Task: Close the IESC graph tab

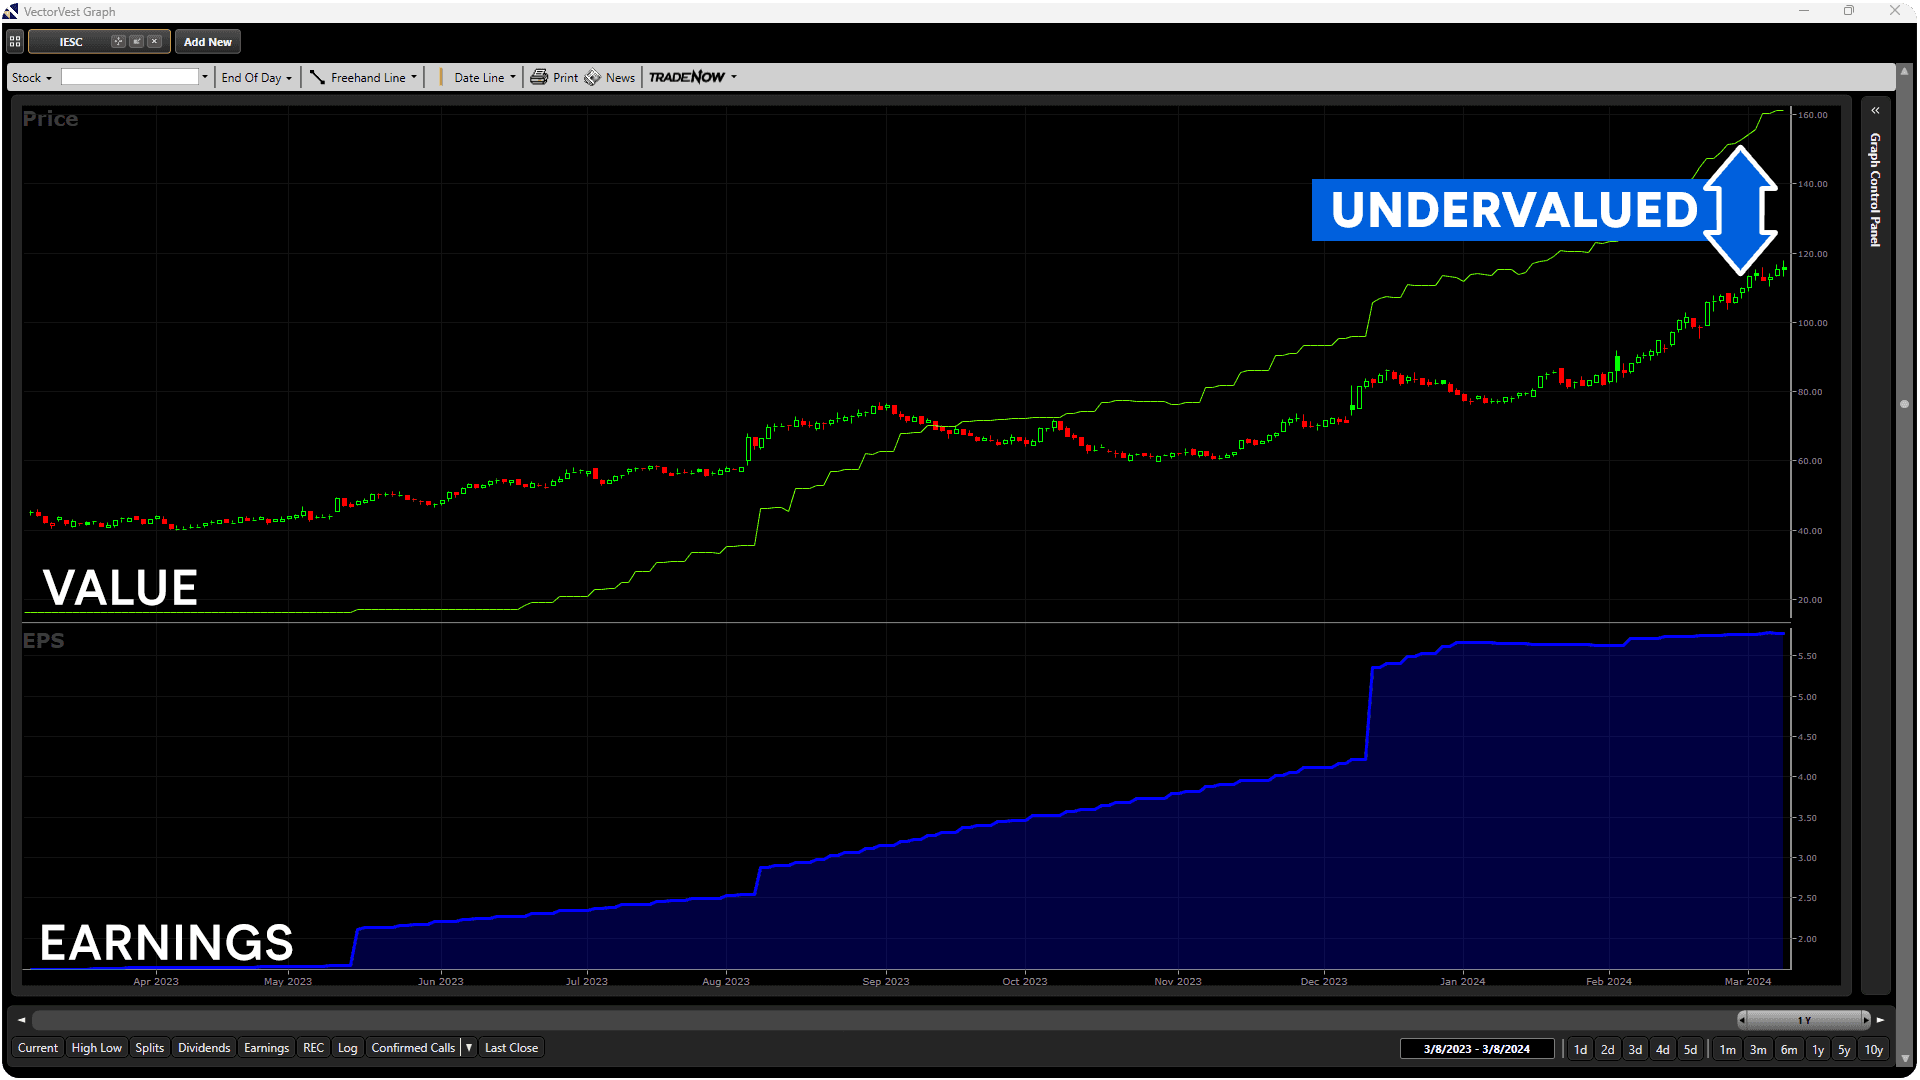Action: tap(154, 42)
